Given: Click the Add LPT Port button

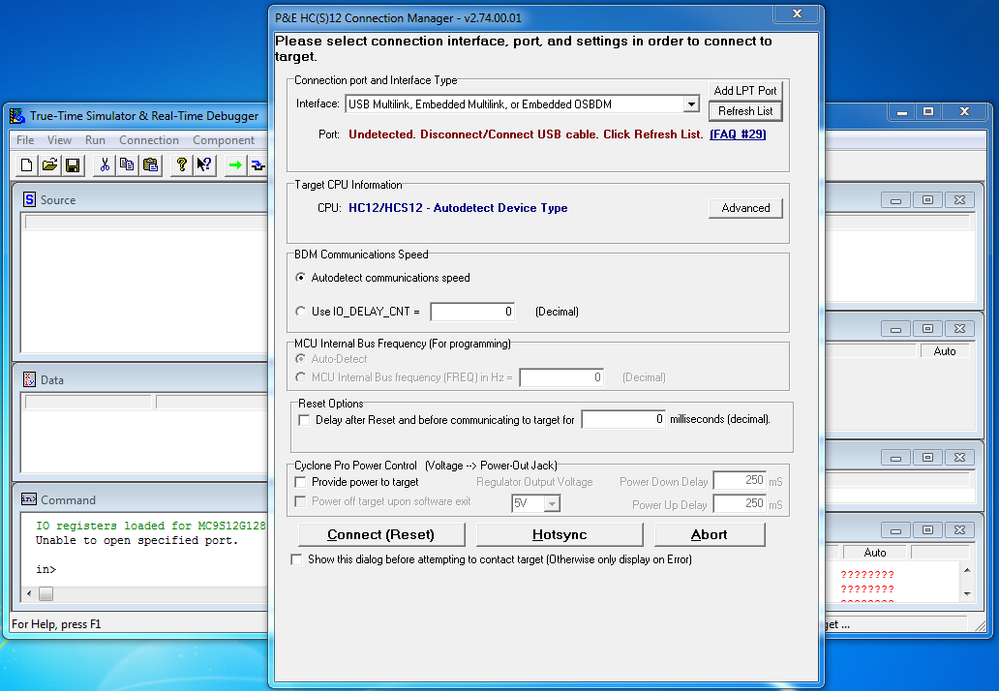Looking at the screenshot, I should 745,90.
